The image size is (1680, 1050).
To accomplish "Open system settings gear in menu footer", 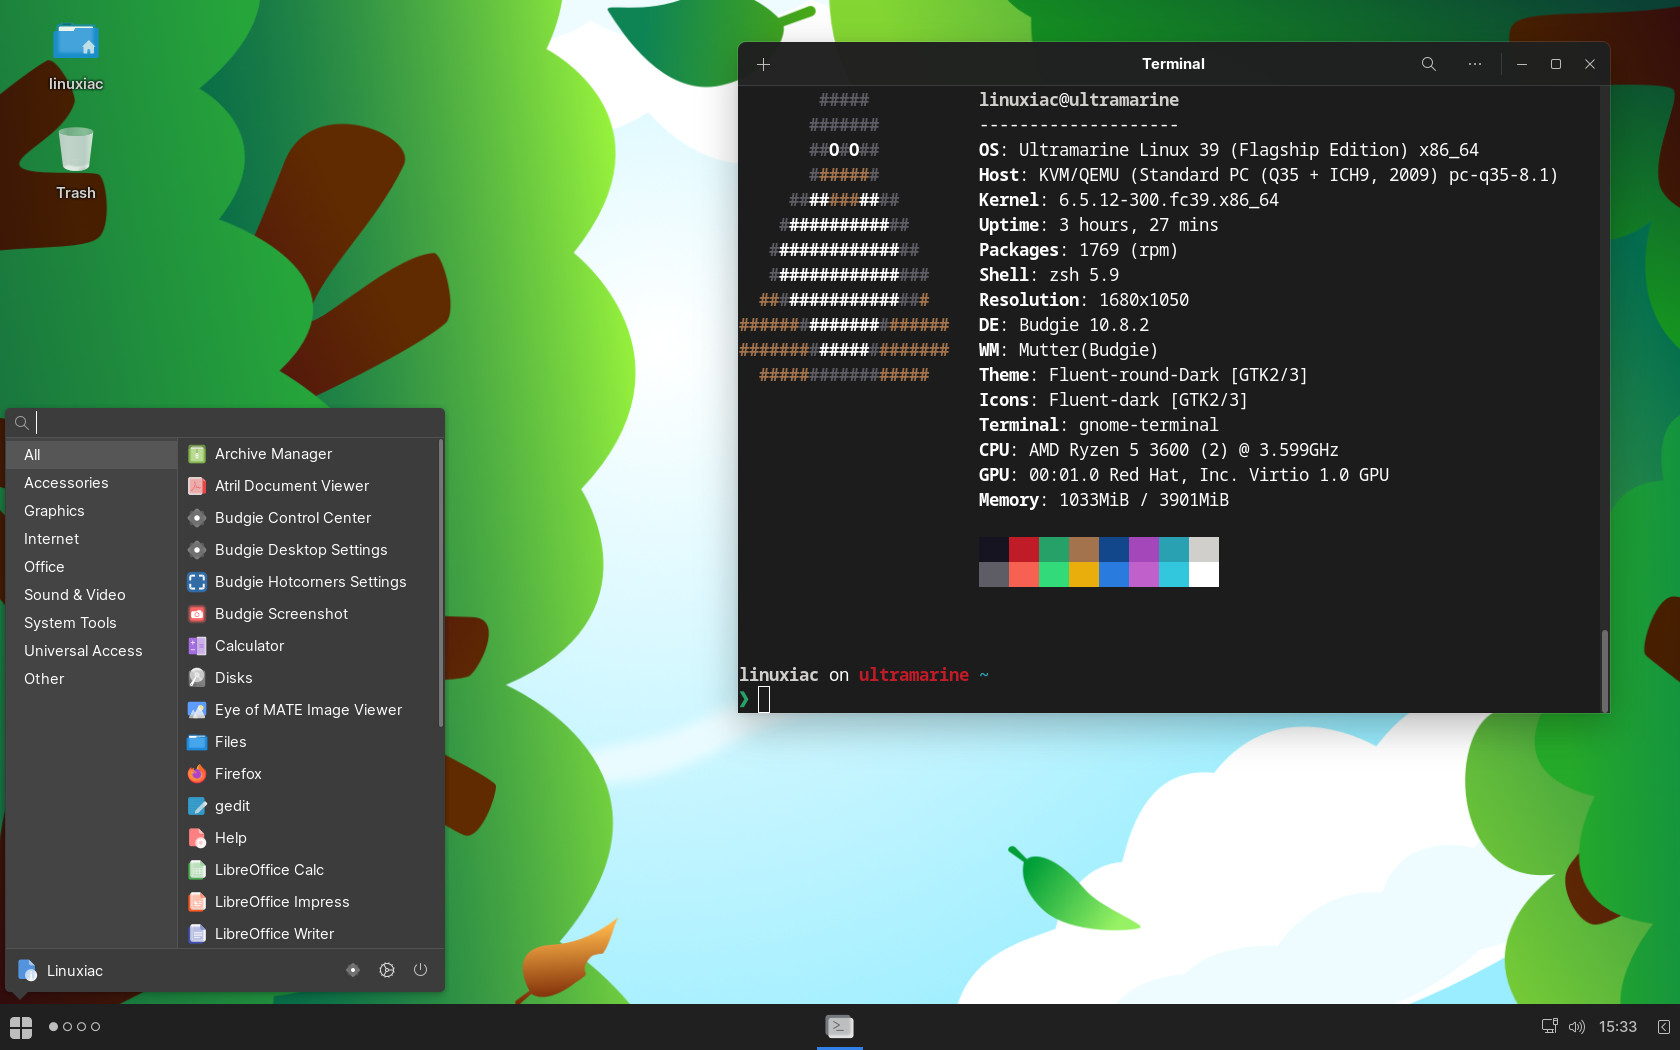I will [x=387, y=970].
